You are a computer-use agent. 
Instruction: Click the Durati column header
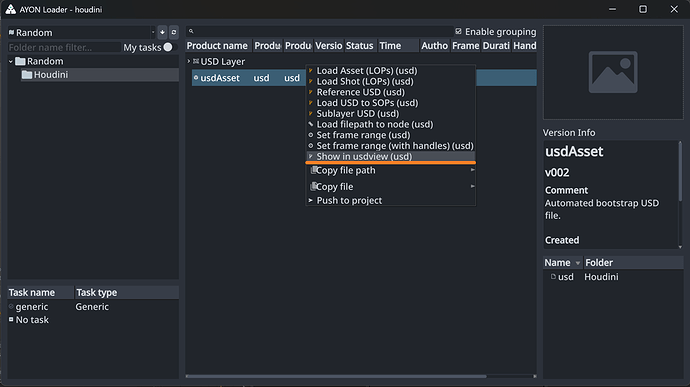point(496,46)
